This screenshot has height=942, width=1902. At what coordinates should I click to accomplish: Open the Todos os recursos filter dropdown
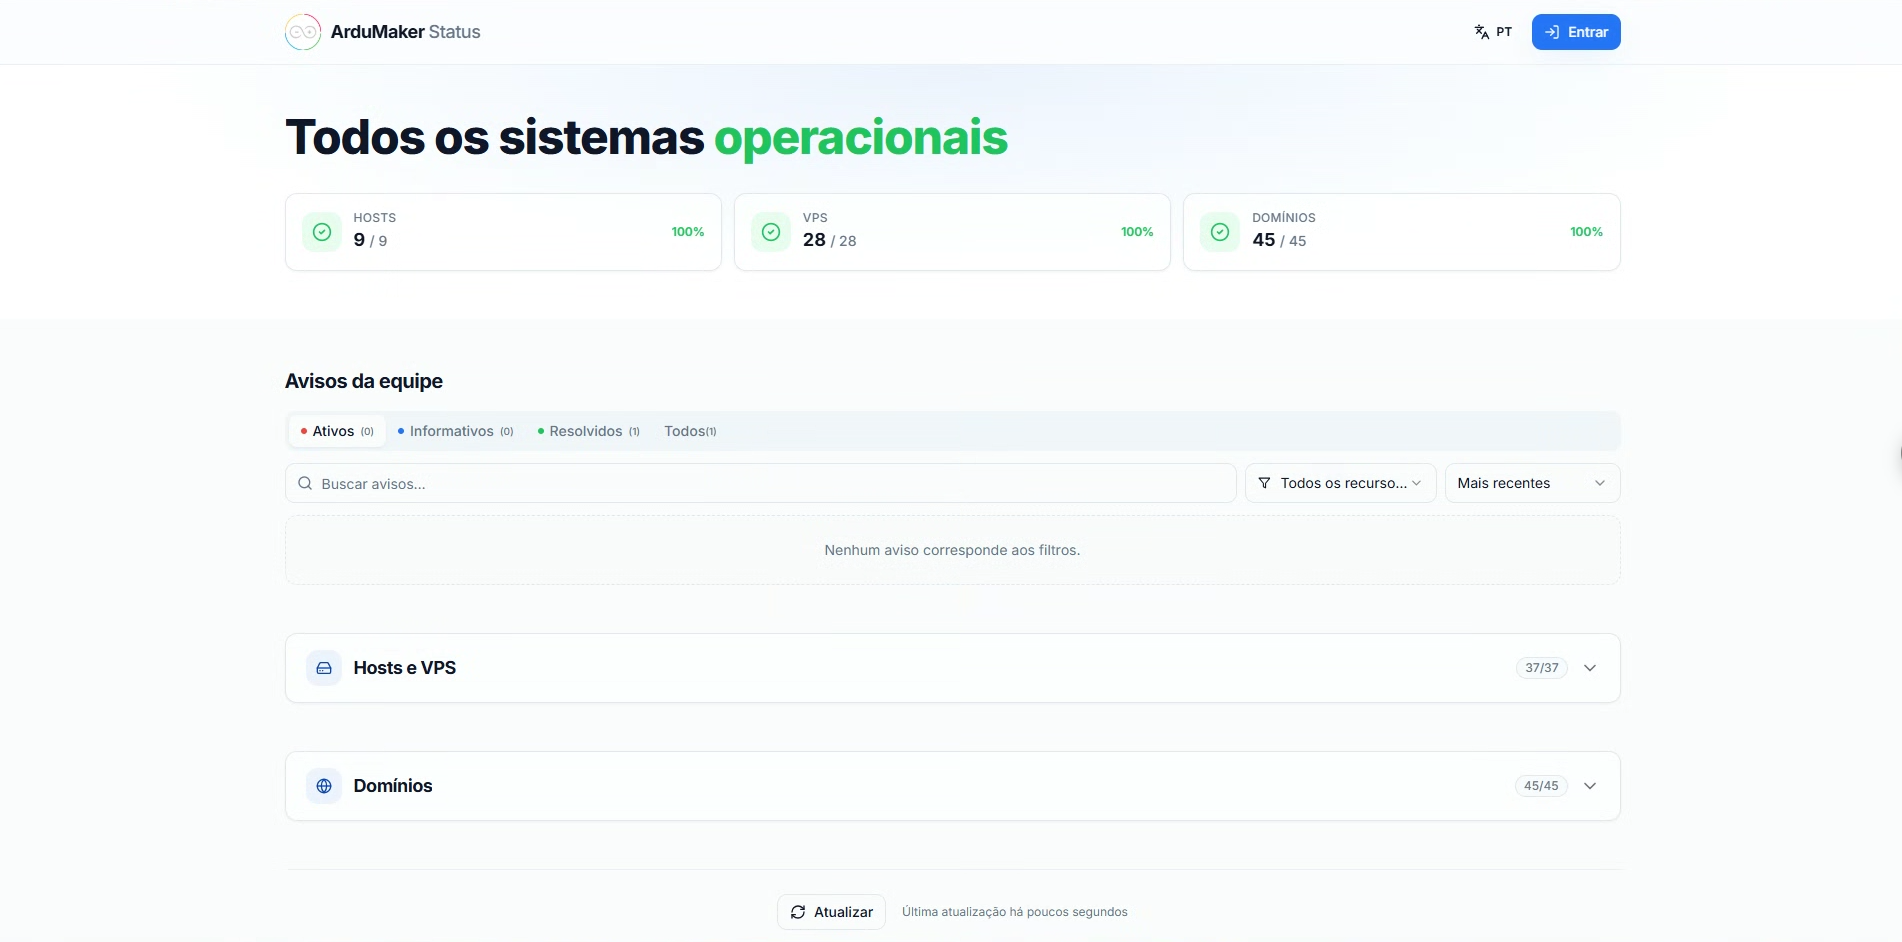pos(1340,483)
